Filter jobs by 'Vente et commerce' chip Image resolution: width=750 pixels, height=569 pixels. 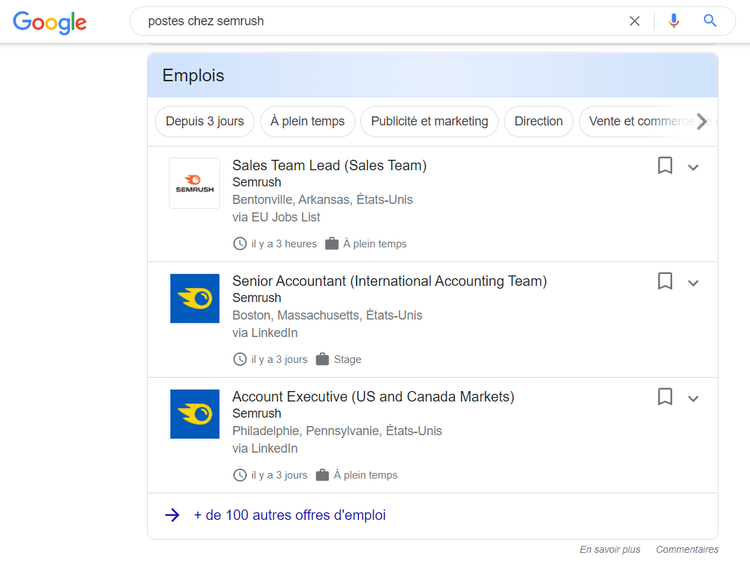[641, 121]
